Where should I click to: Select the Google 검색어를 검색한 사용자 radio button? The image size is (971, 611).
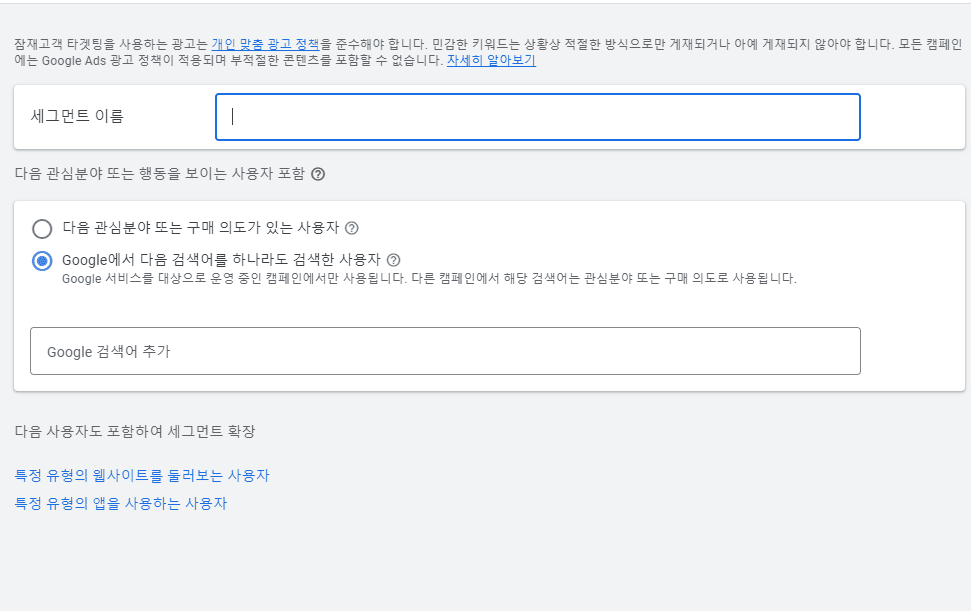[42, 261]
